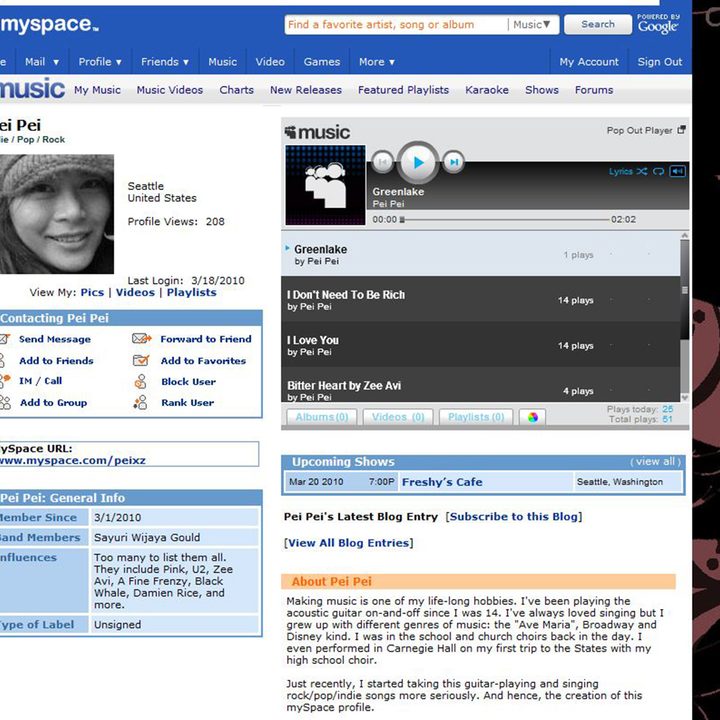
Task: Focus the artist, song or album search field
Action: [x=396, y=24]
